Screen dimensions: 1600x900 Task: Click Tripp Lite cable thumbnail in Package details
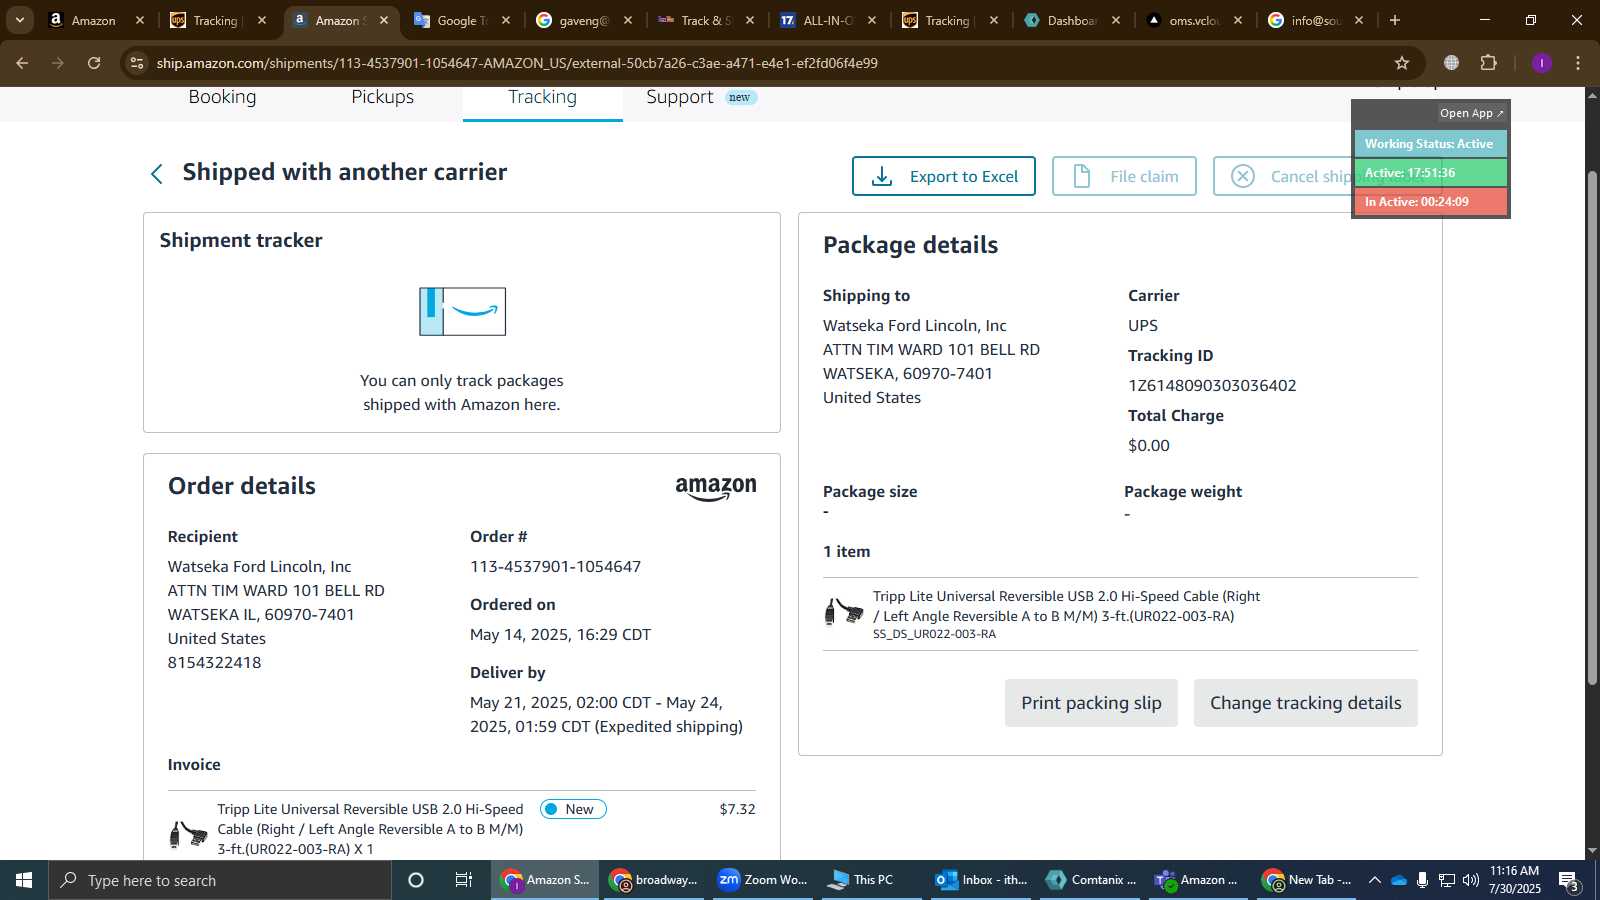843,611
